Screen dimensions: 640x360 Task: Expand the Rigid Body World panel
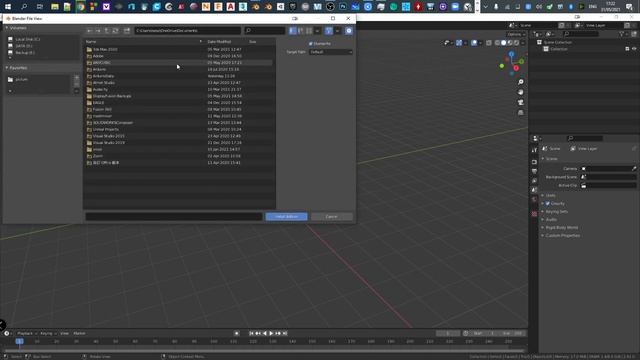pos(562,227)
